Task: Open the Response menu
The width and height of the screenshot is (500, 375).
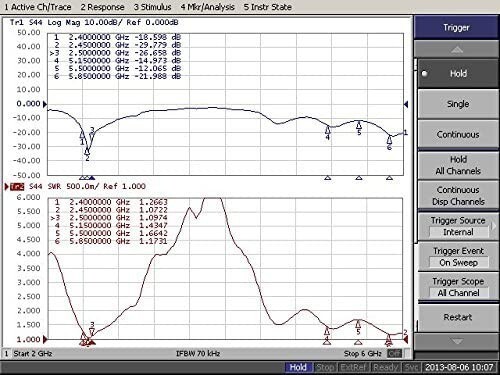Action: pyautogui.click(x=102, y=7)
